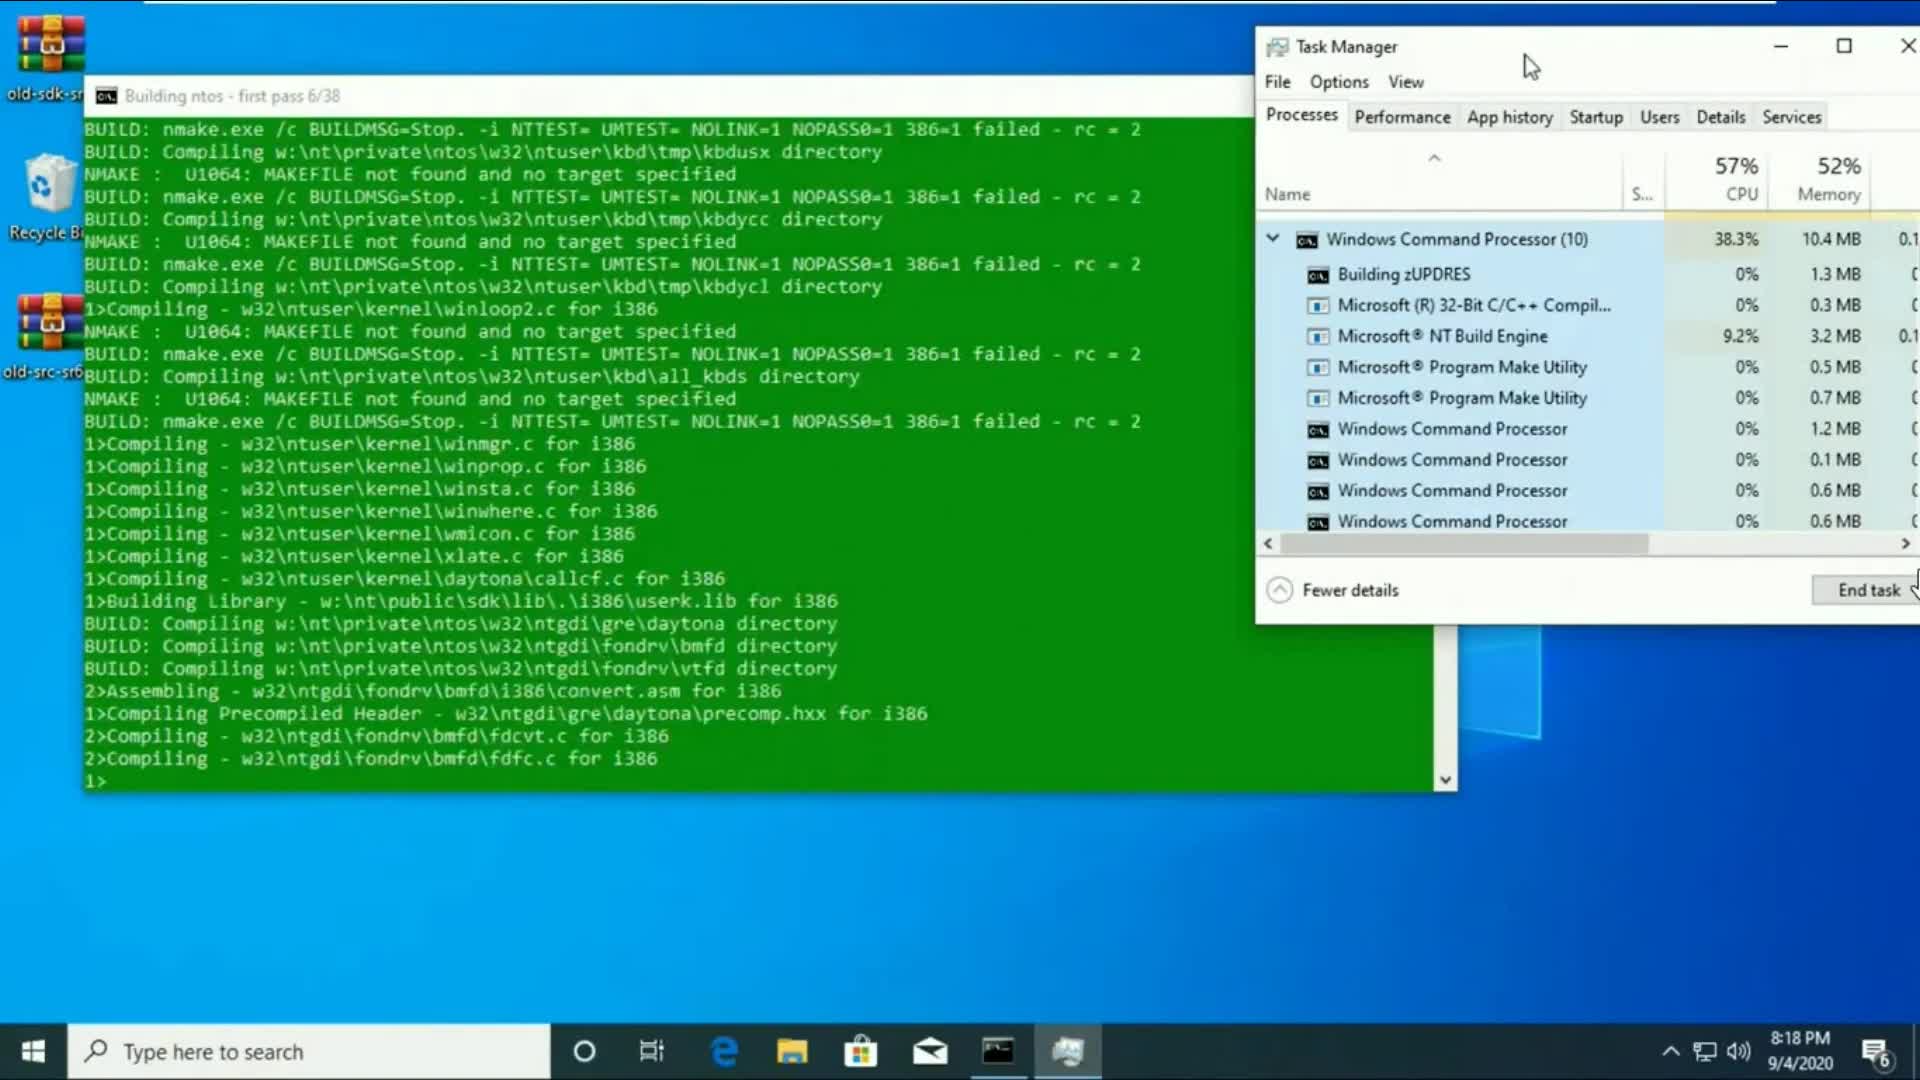
Task: Open Mail app from taskbar
Action: (930, 1051)
